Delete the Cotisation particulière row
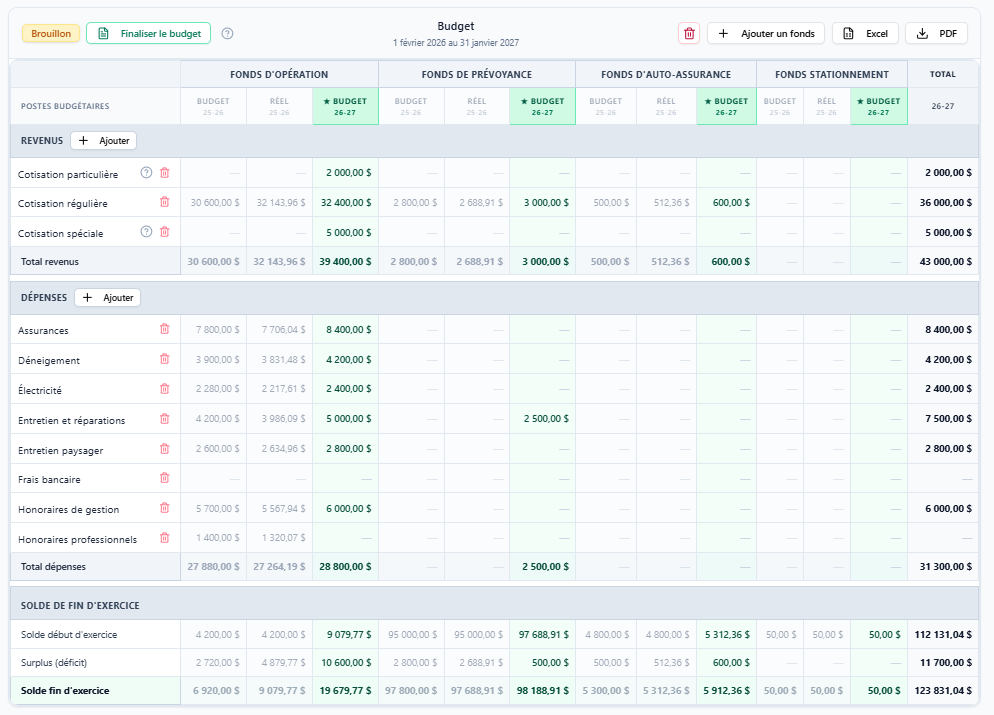994x715 pixels. tap(165, 172)
